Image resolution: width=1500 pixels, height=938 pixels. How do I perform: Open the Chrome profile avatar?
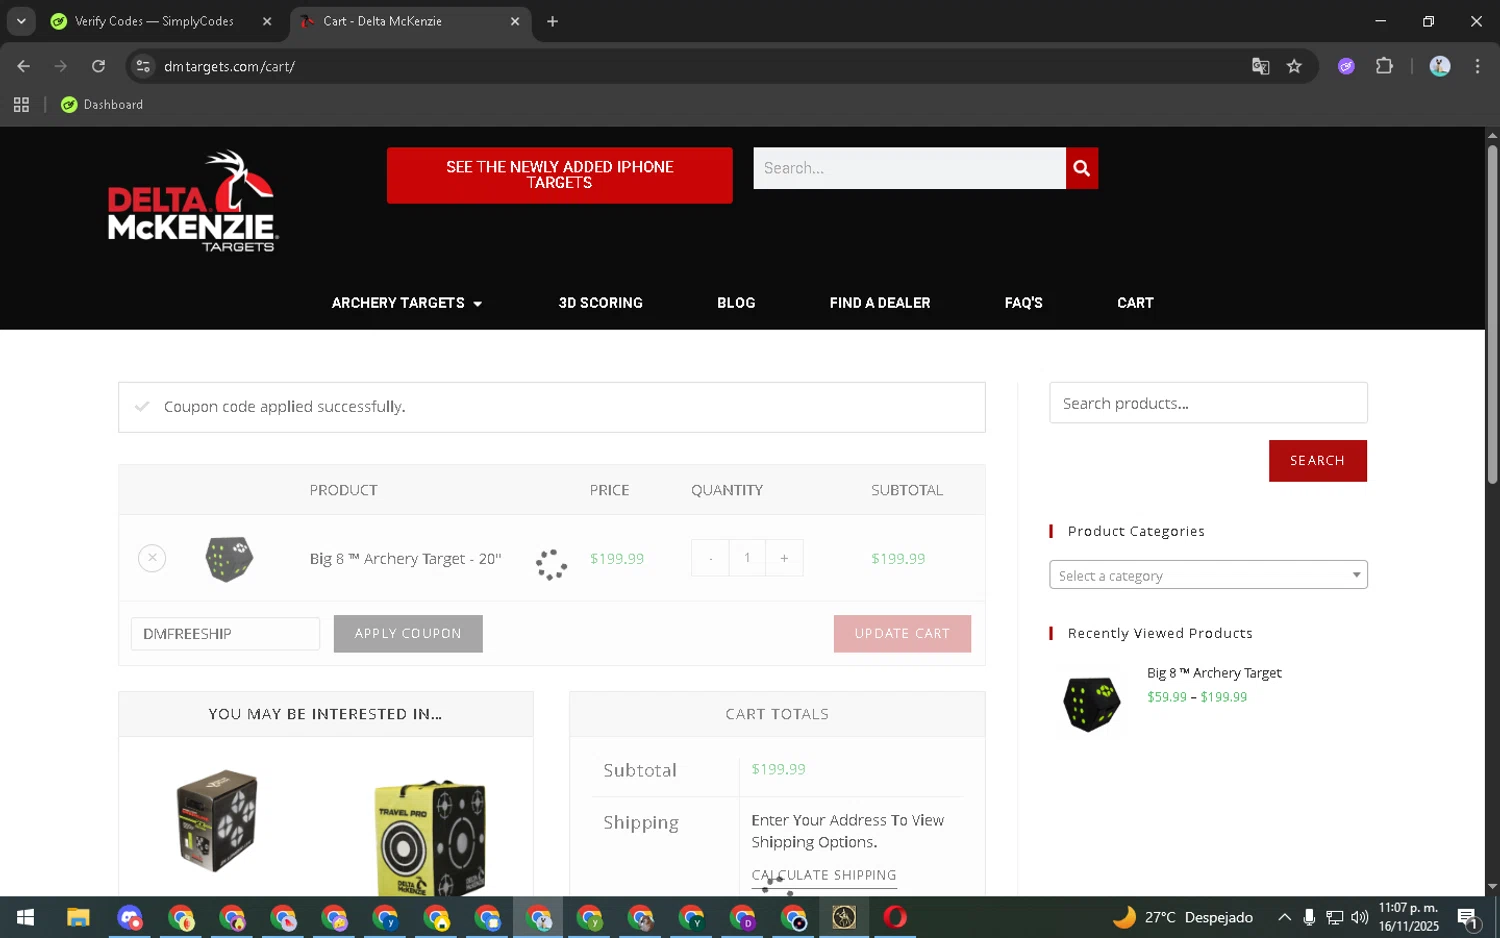point(1440,66)
